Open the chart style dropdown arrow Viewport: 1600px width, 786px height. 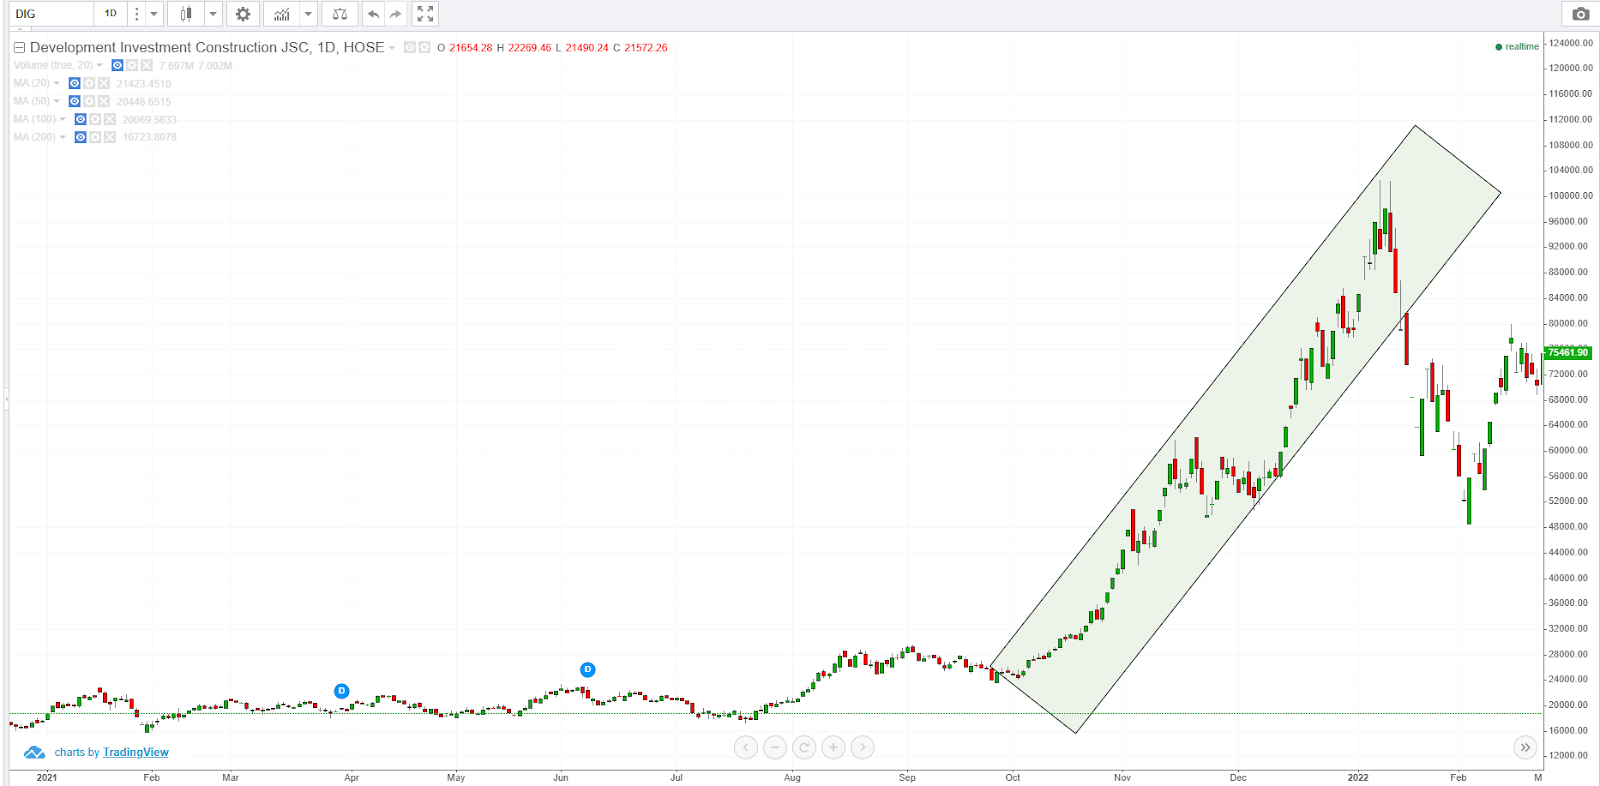pos(213,14)
